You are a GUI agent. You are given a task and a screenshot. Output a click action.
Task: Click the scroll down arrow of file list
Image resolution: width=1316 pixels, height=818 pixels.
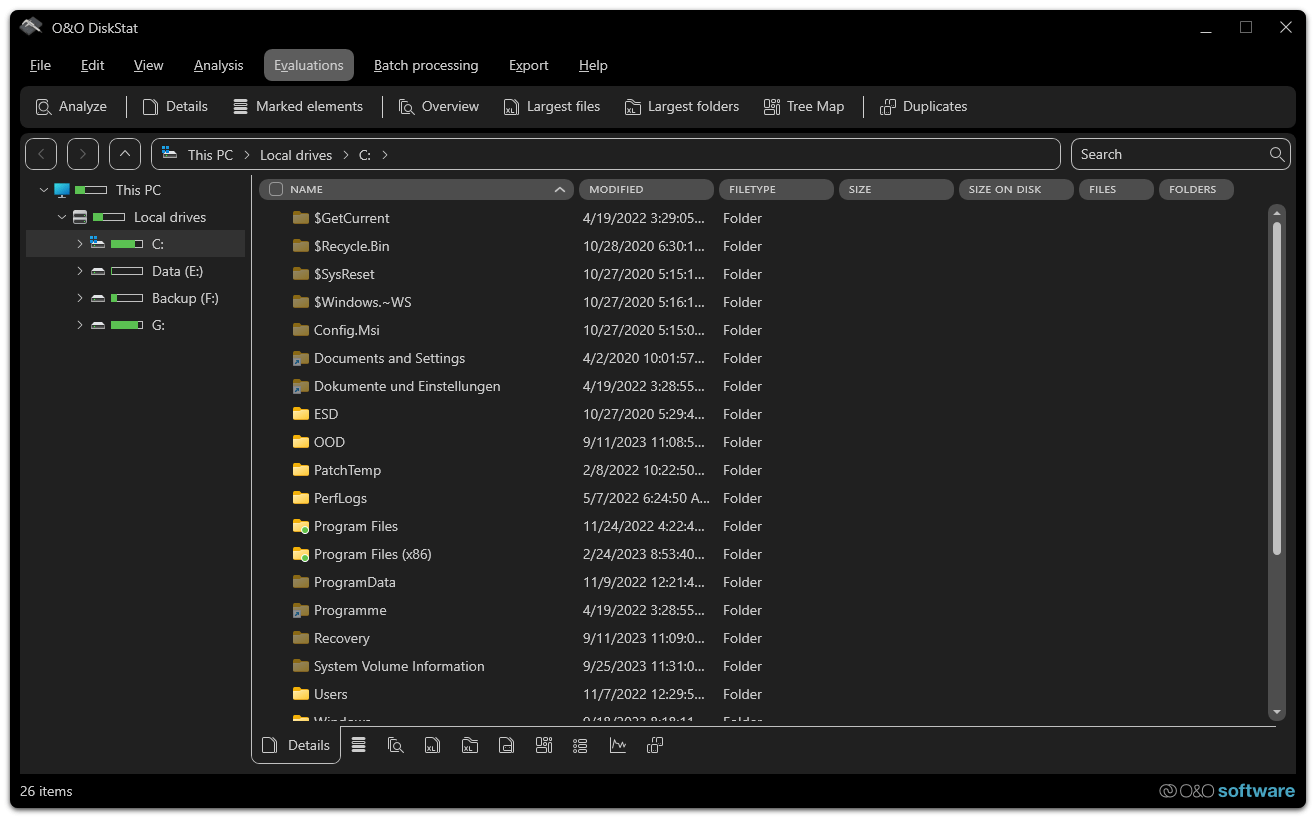pyautogui.click(x=1276, y=712)
